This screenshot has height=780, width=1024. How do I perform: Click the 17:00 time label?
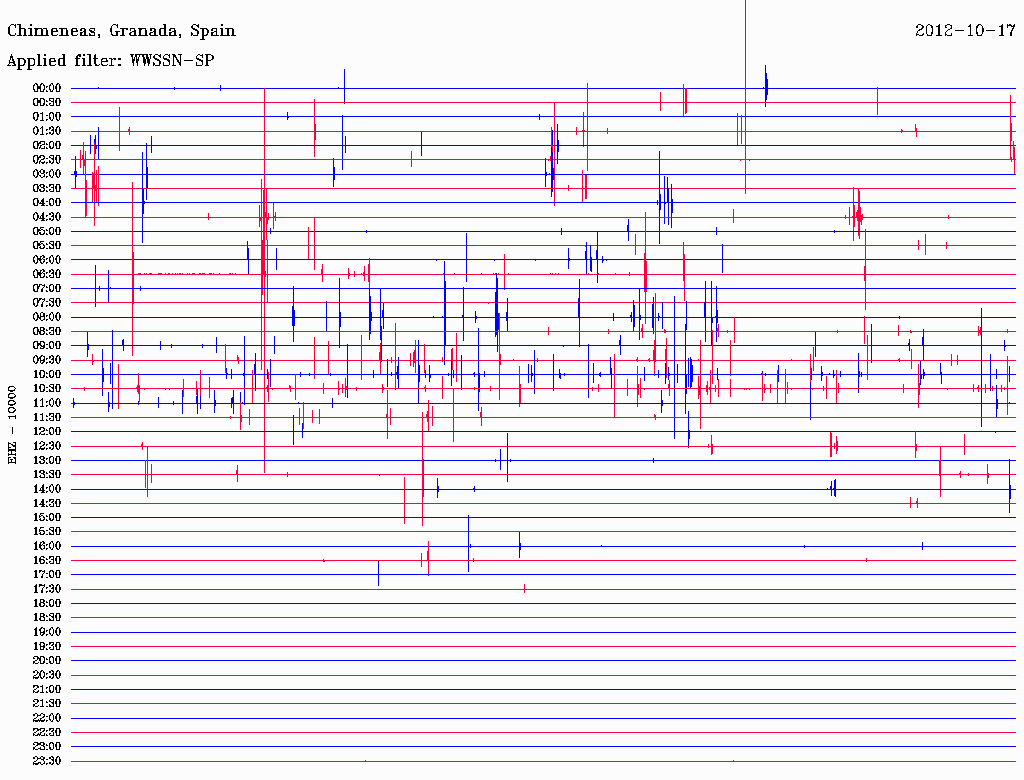click(47, 574)
